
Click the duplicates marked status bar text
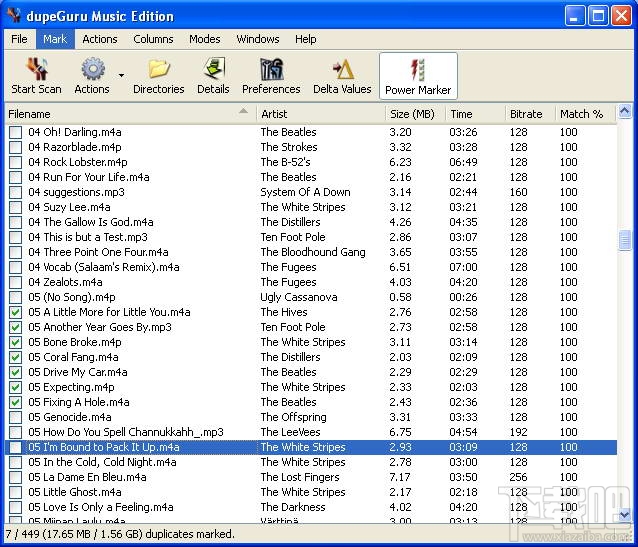tap(120, 534)
